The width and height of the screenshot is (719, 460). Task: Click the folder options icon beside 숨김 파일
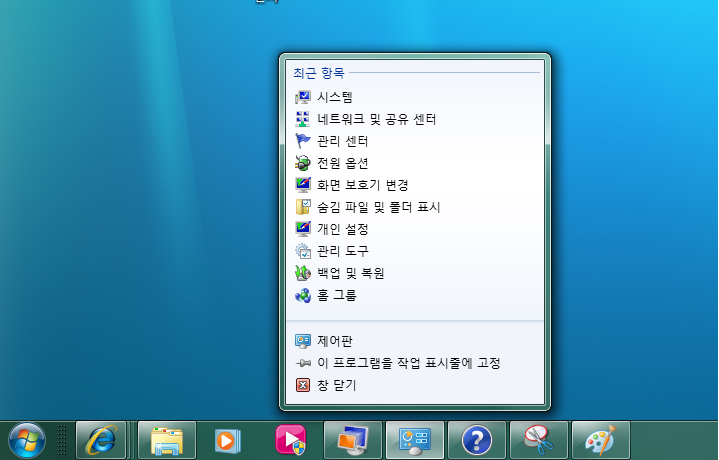tap(303, 207)
